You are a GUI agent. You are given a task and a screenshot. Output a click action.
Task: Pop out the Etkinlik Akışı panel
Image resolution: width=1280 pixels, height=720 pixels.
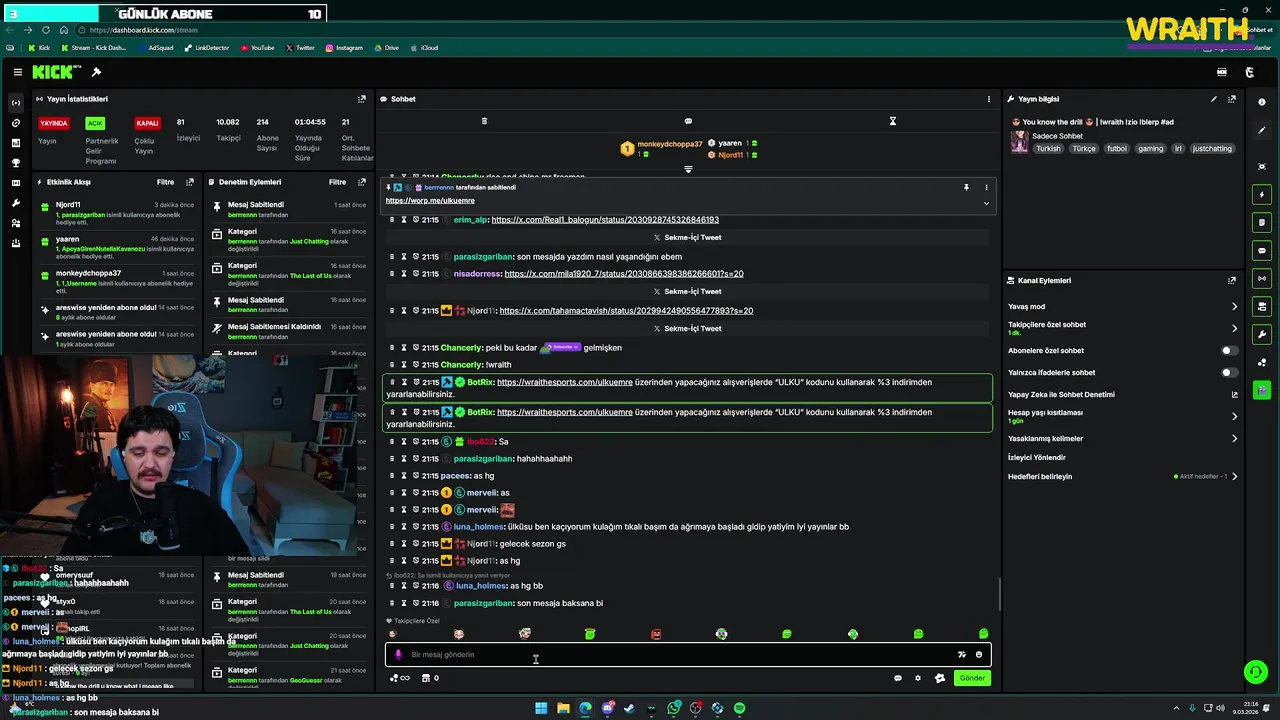190,182
